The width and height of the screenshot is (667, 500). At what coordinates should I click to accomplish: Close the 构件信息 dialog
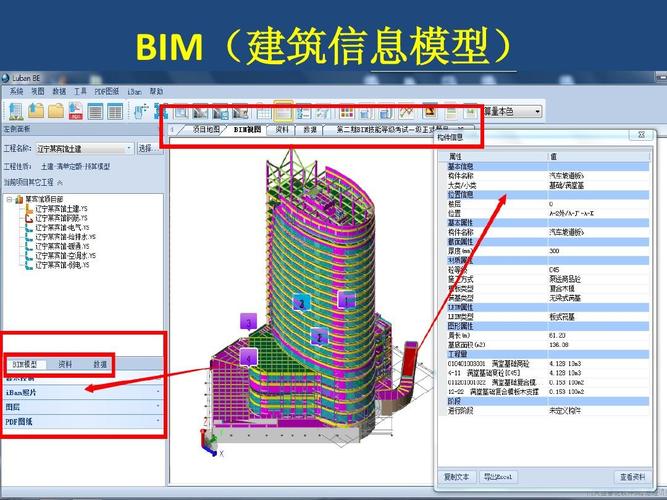point(641,134)
